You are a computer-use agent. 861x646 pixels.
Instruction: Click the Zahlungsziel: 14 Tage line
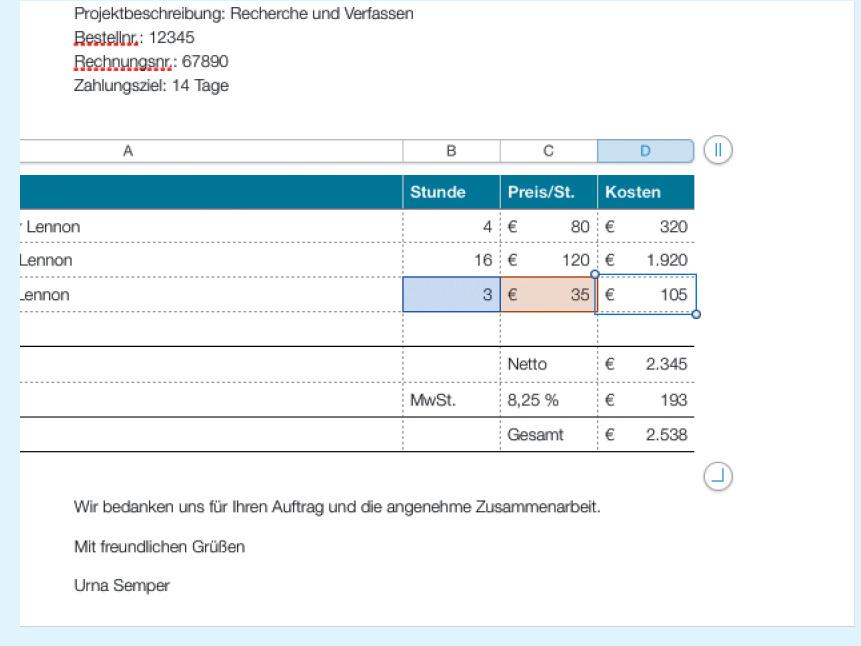pyautogui.click(x=151, y=86)
